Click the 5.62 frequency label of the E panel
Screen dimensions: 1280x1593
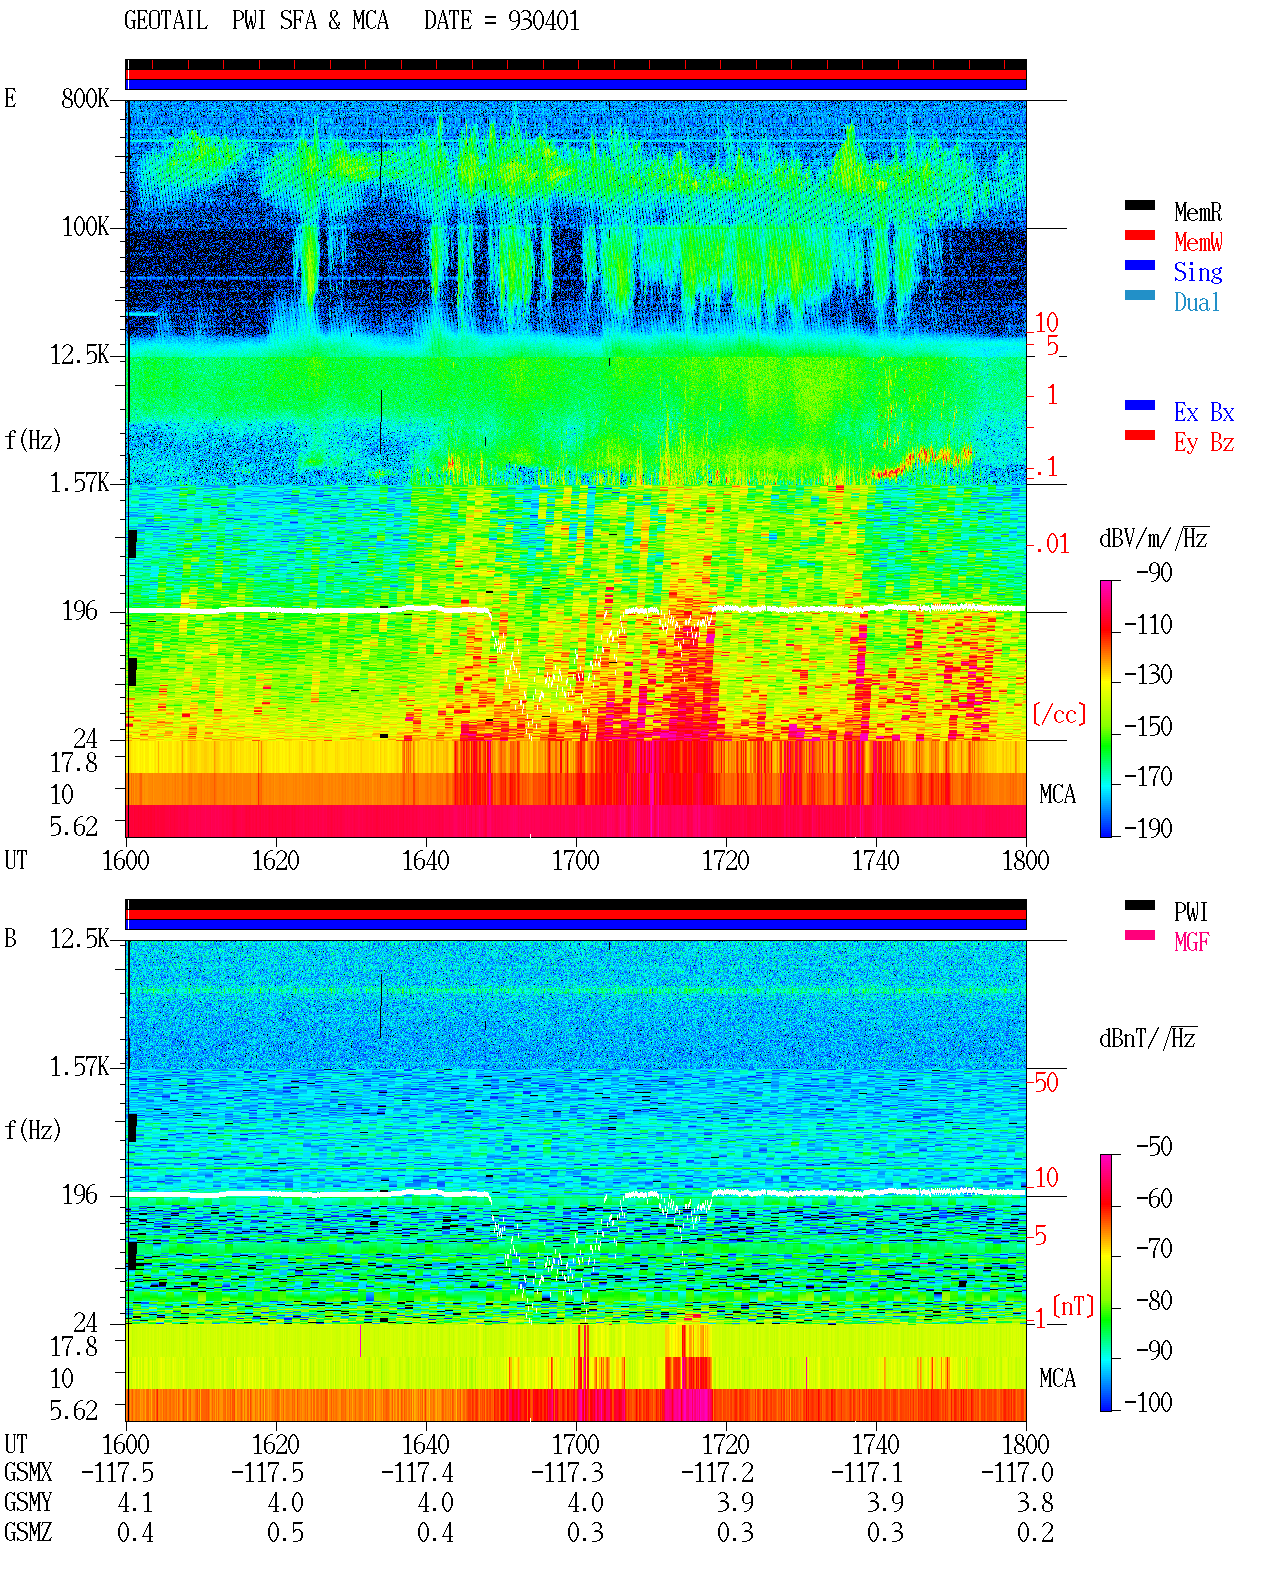[73, 827]
